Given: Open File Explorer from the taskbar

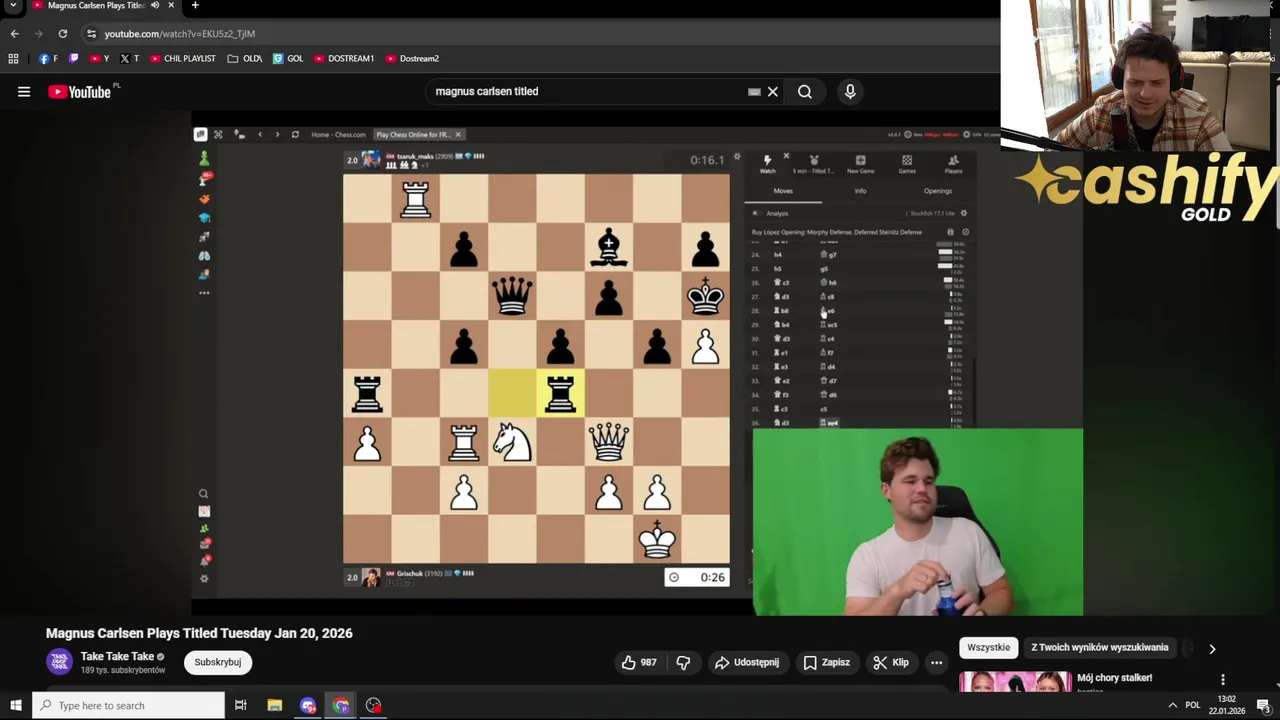Looking at the screenshot, I should [x=275, y=706].
